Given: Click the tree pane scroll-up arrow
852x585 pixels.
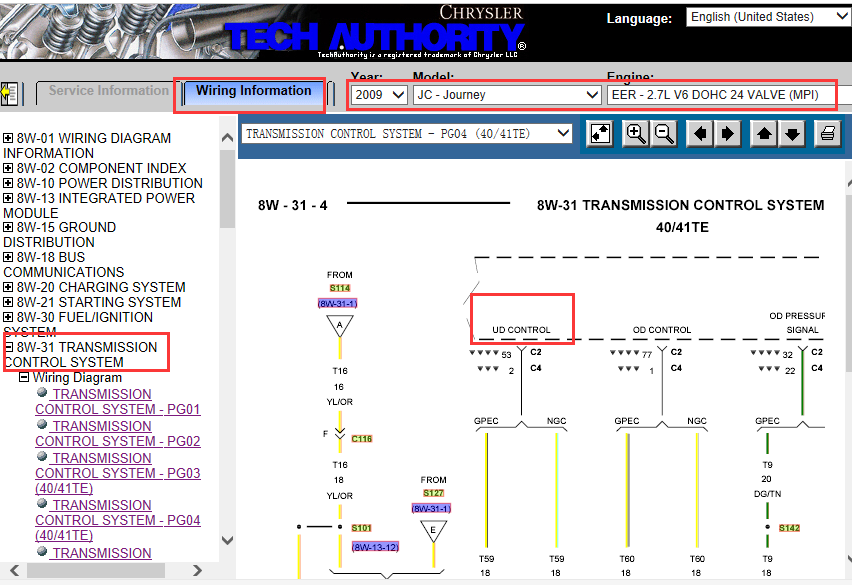Looking at the screenshot, I should (x=228, y=138).
